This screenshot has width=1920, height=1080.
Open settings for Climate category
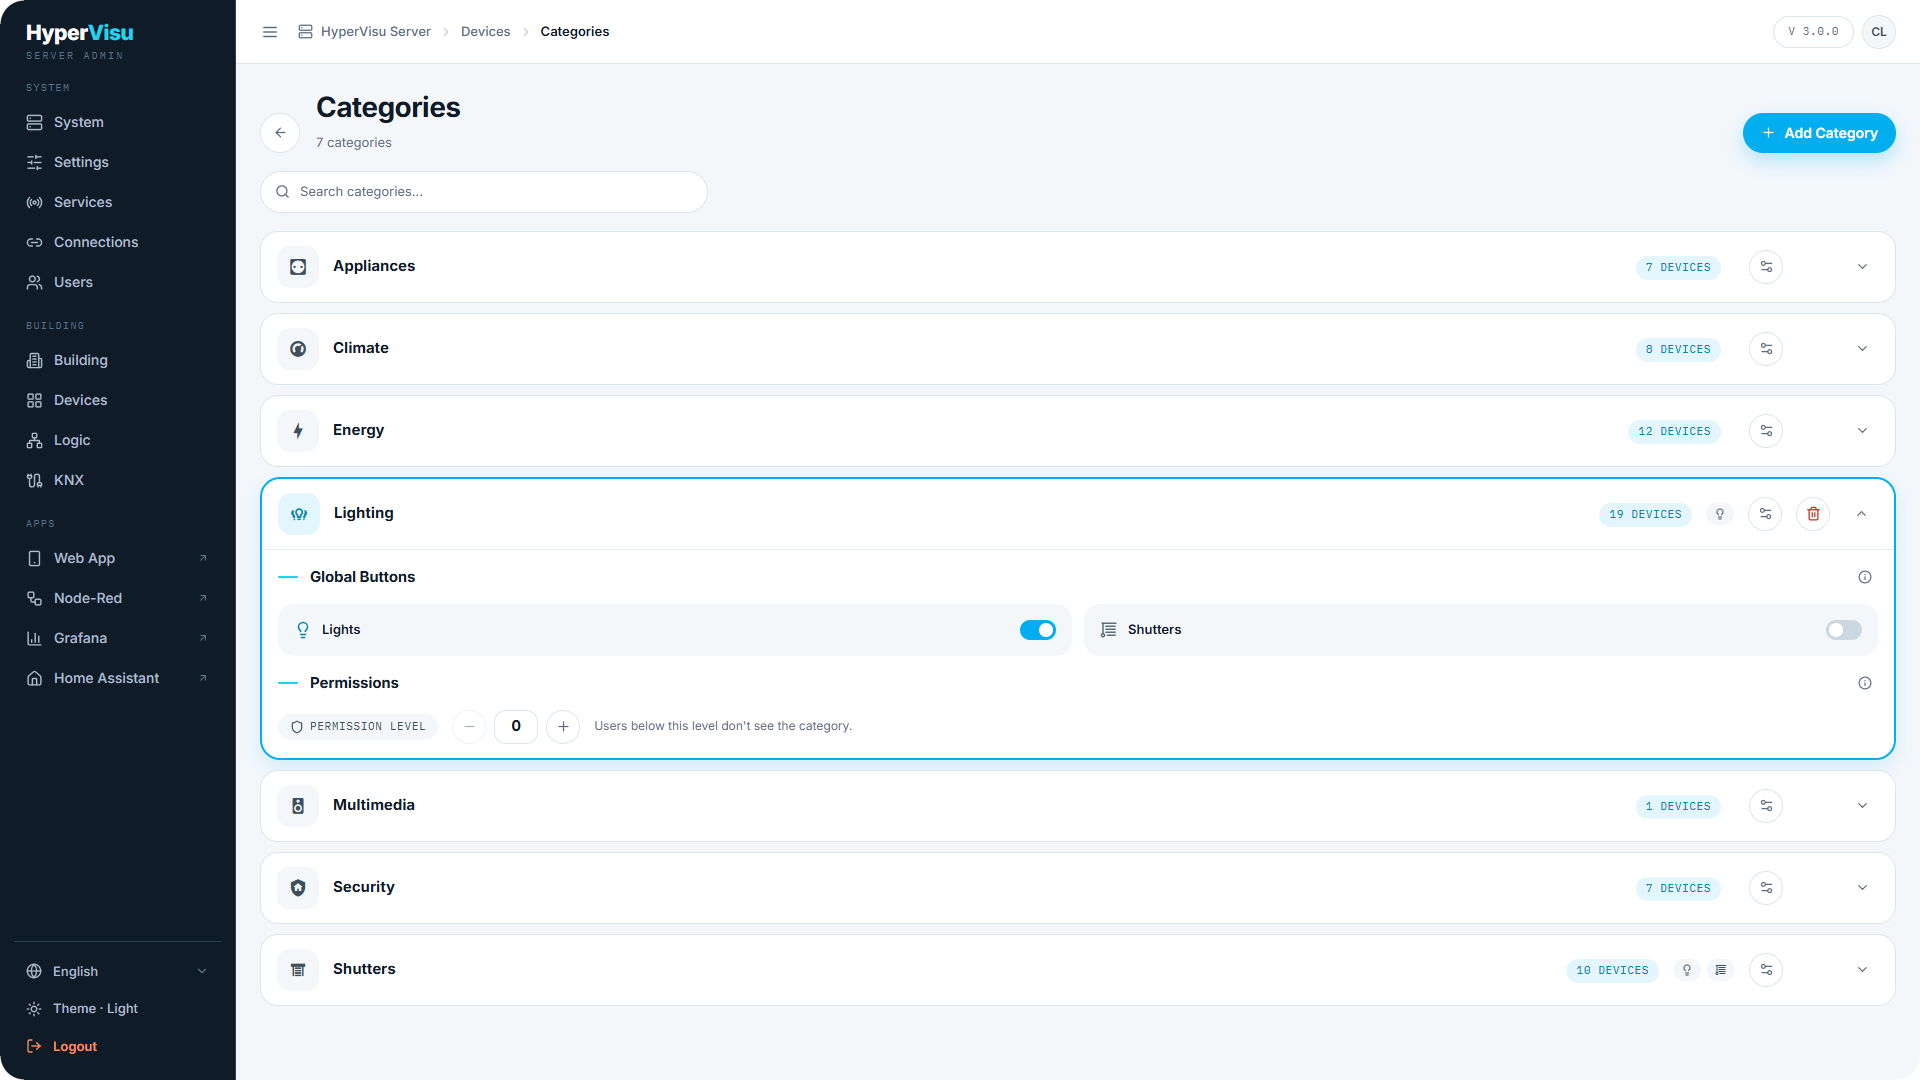[1766, 349]
